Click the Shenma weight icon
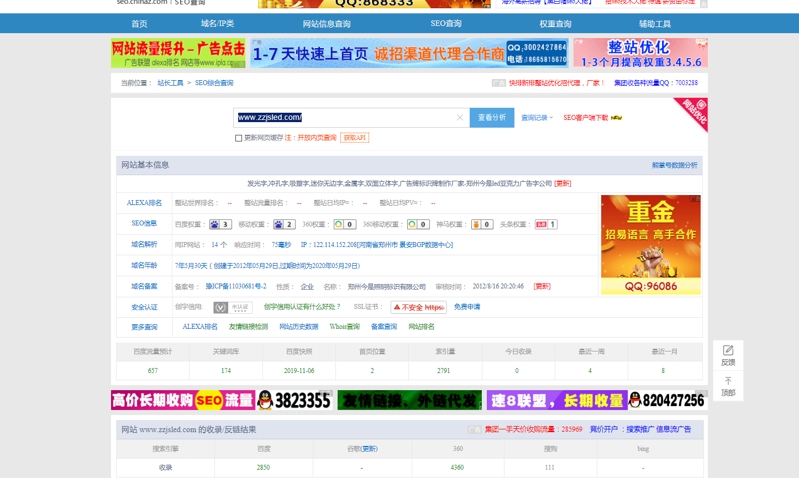 477,225
